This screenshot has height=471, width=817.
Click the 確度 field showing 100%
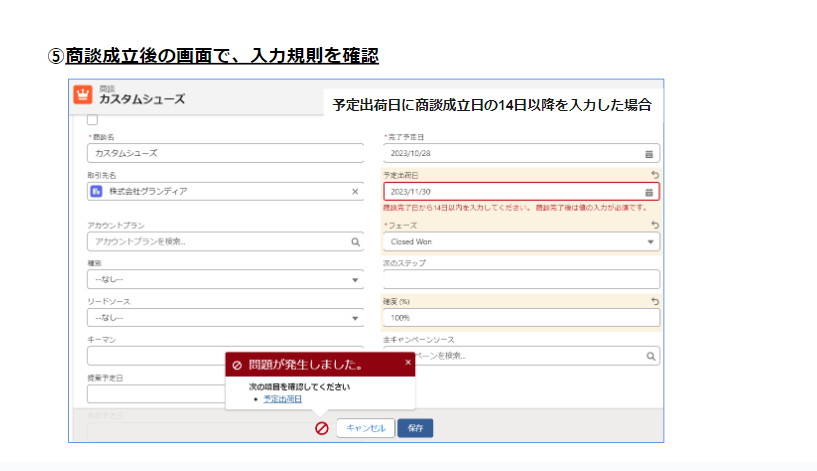[522, 318]
